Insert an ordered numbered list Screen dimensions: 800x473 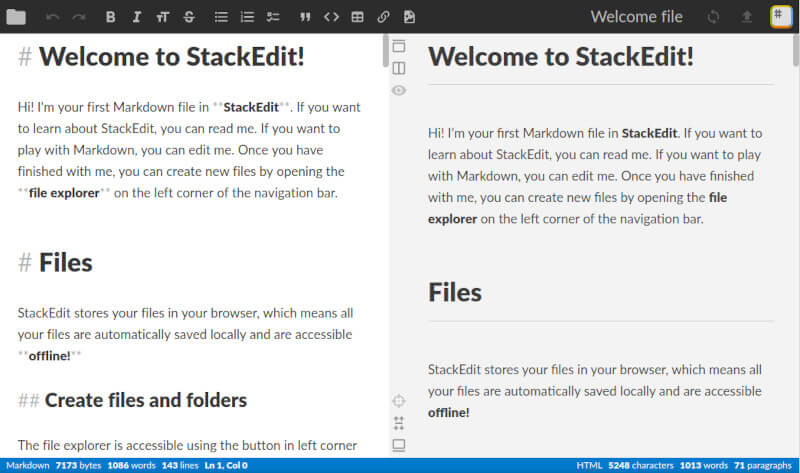coord(247,17)
